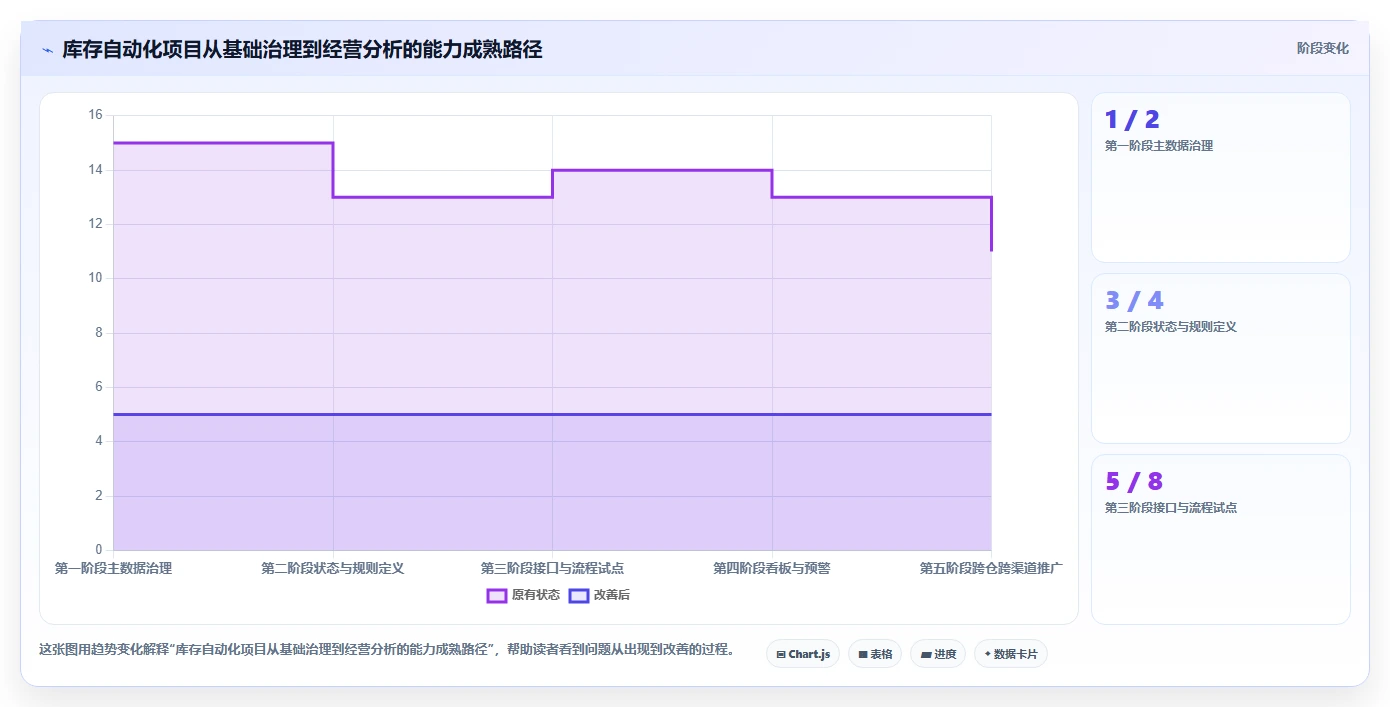The height and width of the screenshot is (707, 1390).
Task: Click the description text below the chart
Action: click(387, 649)
